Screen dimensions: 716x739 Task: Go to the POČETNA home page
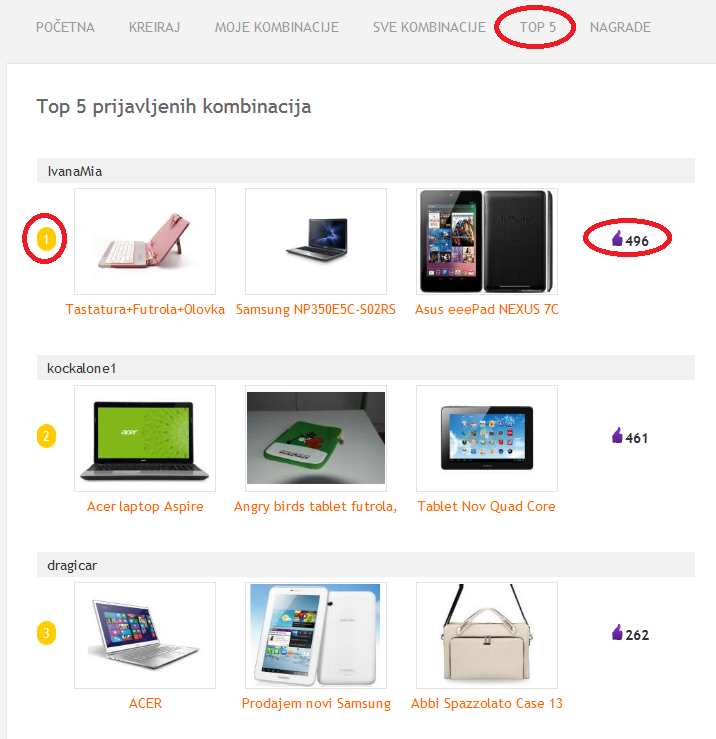click(x=65, y=27)
